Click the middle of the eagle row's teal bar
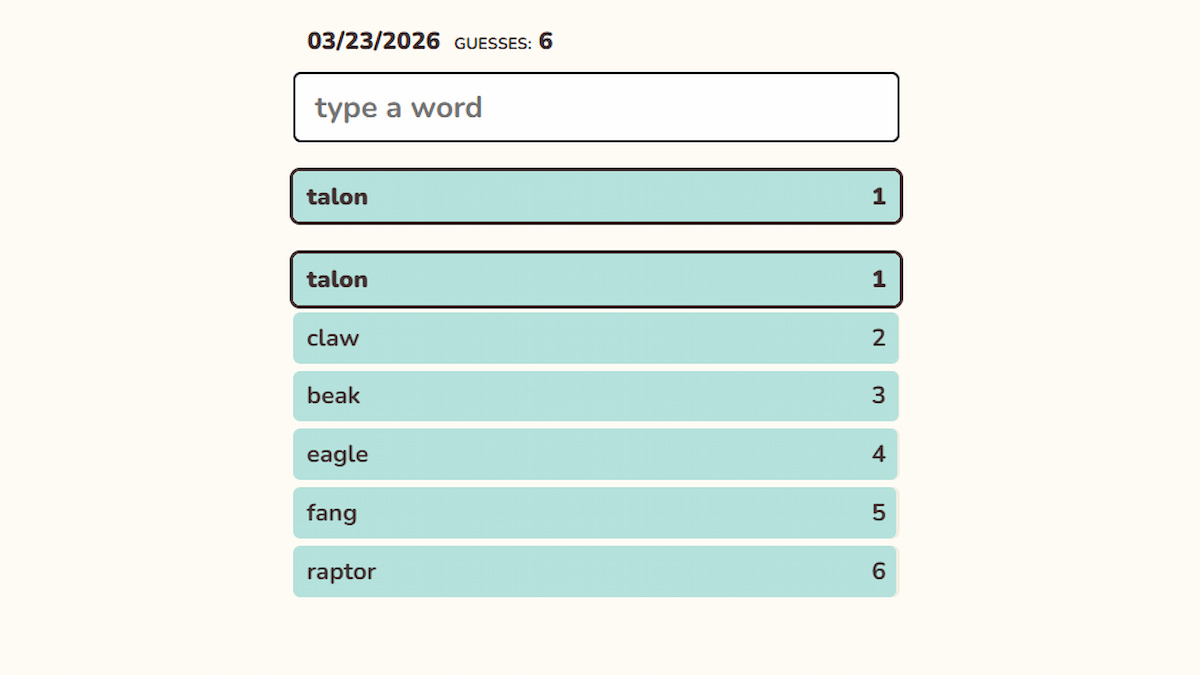The image size is (1200, 675). click(596, 455)
